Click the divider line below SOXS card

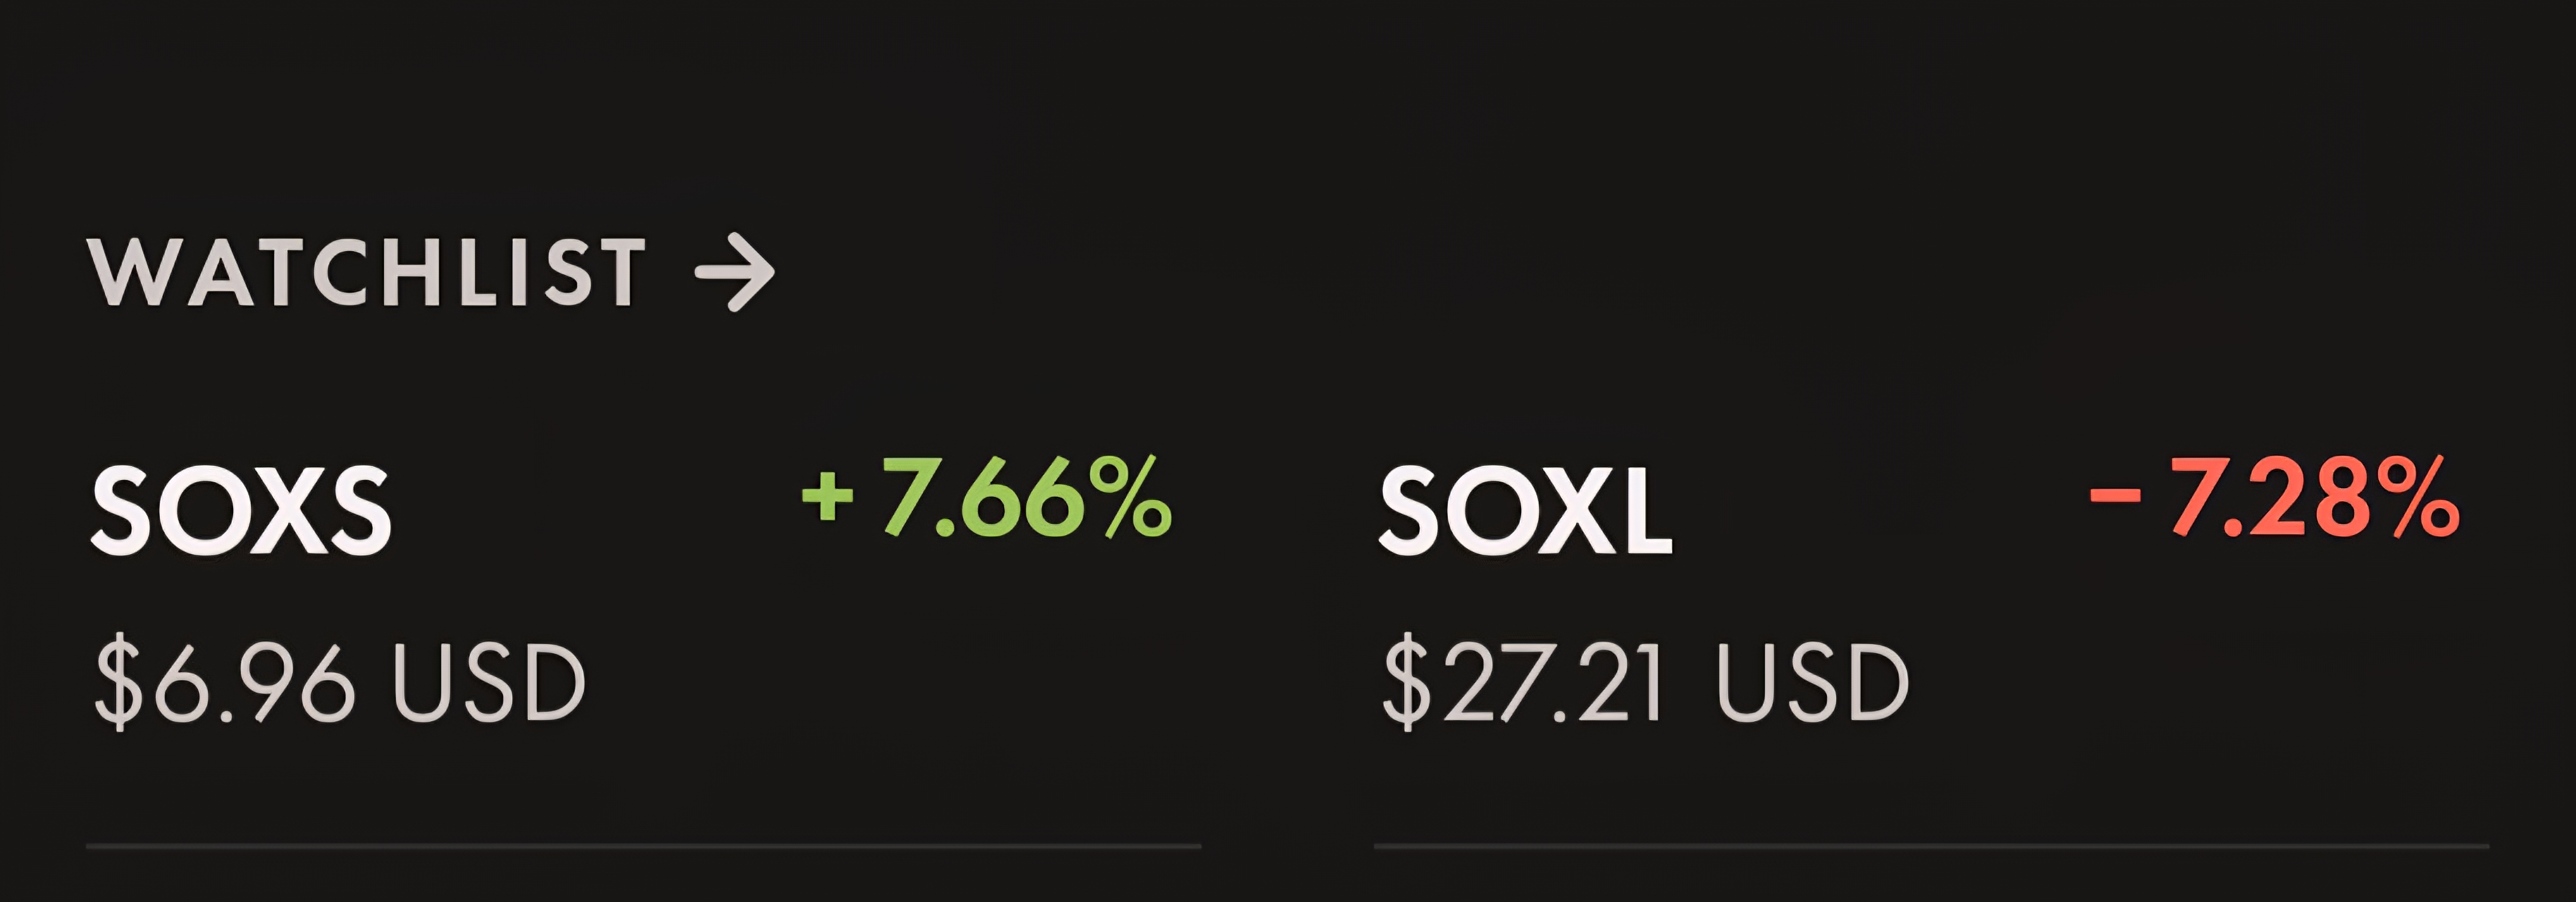(644, 847)
